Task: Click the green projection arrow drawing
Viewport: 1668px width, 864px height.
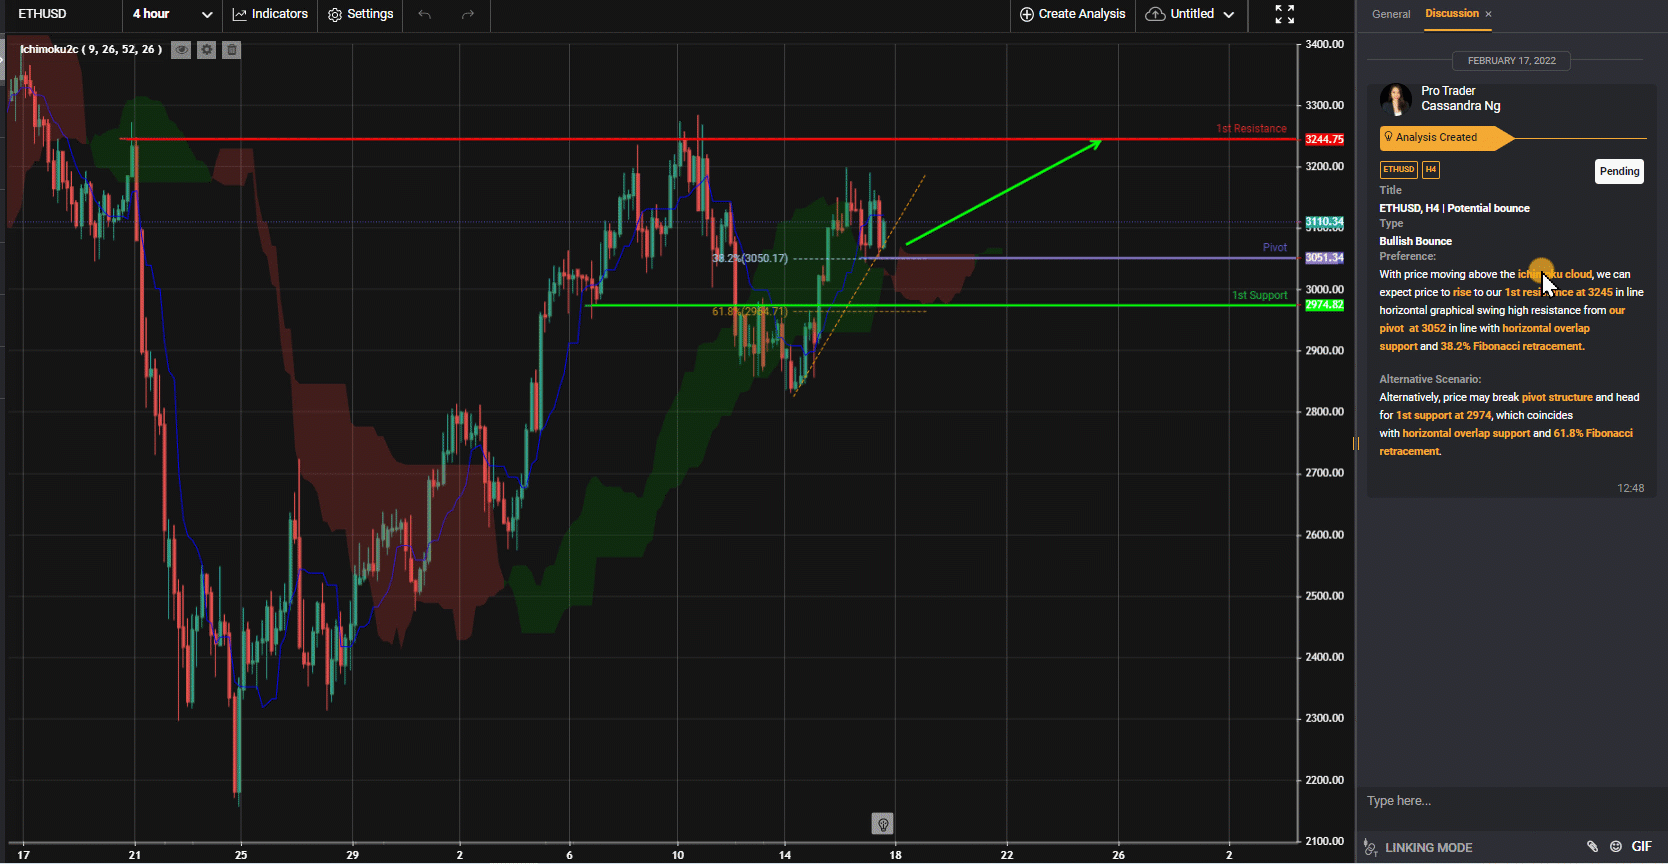Action: 1003,192
